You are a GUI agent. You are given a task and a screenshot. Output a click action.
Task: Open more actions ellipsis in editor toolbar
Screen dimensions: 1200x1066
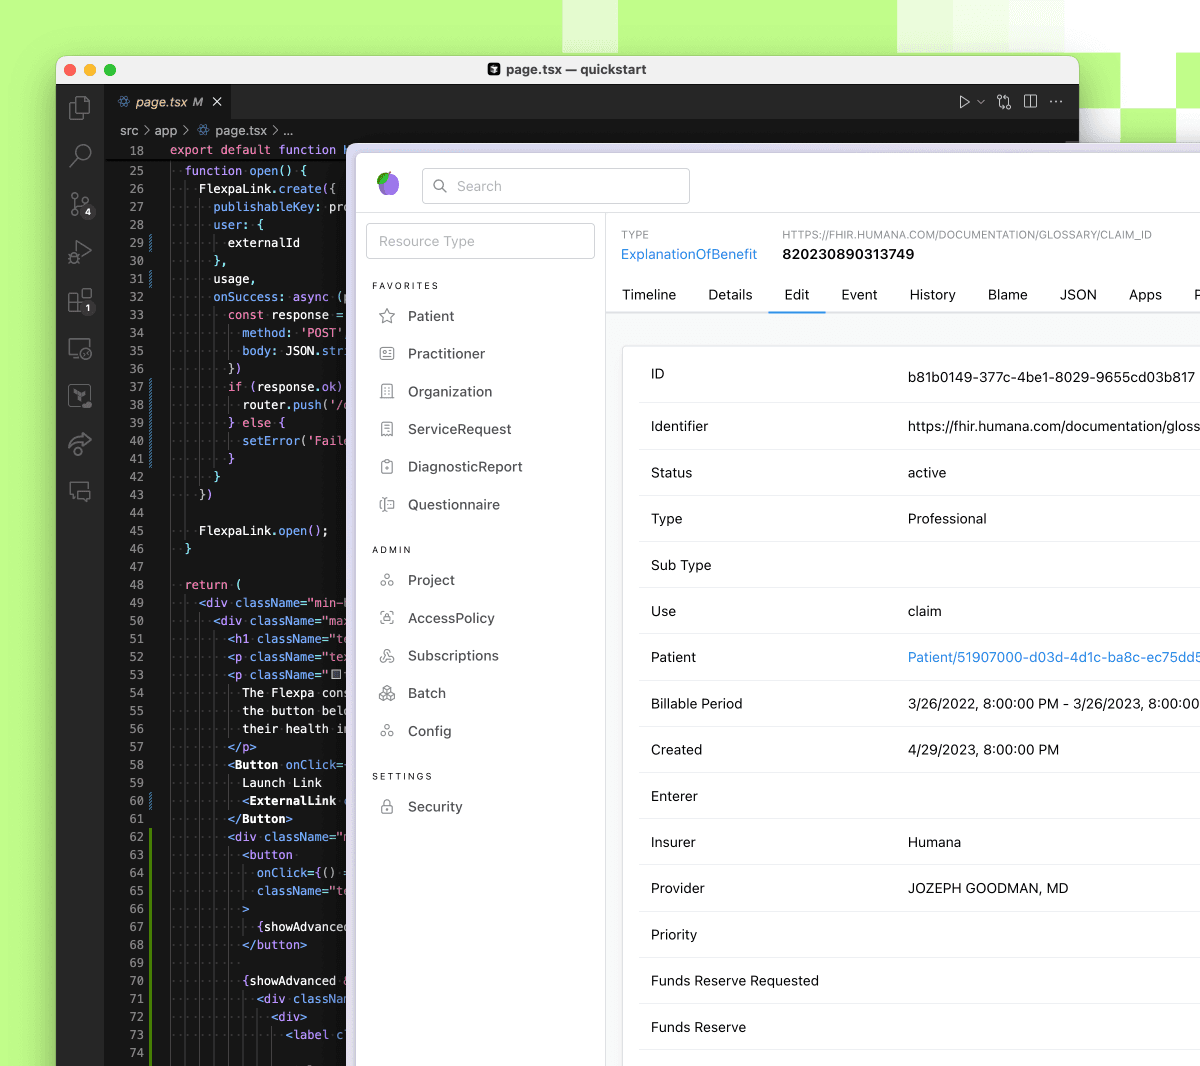coord(1056,102)
